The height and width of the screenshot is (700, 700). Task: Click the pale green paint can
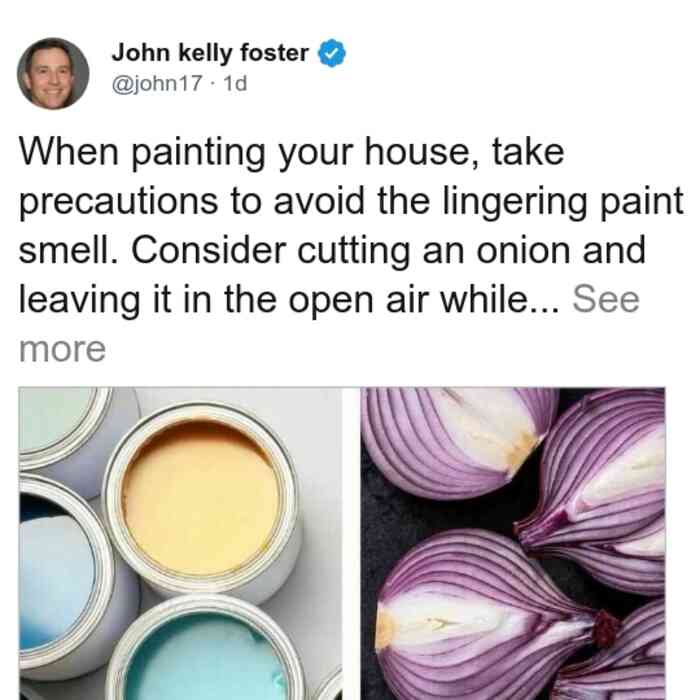pyautogui.click(x=60, y=426)
